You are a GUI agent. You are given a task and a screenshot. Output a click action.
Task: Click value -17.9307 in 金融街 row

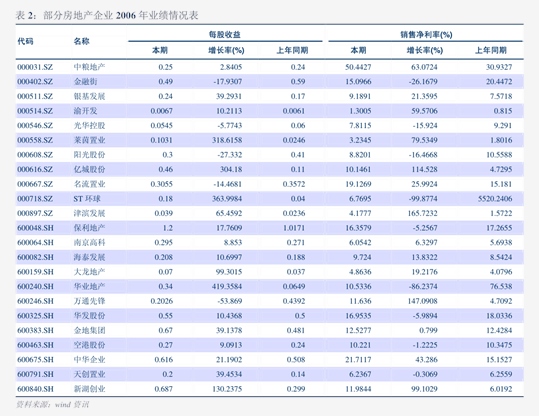click(x=228, y=81)
